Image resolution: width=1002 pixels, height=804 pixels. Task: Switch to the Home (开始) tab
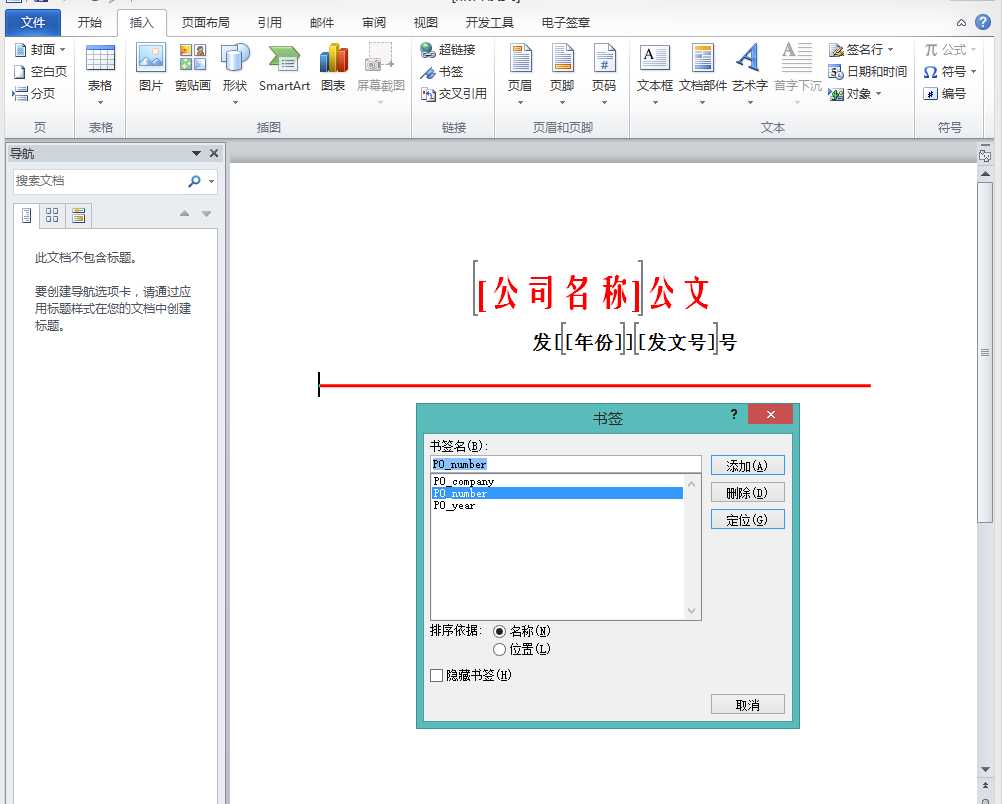click(89, 22)
